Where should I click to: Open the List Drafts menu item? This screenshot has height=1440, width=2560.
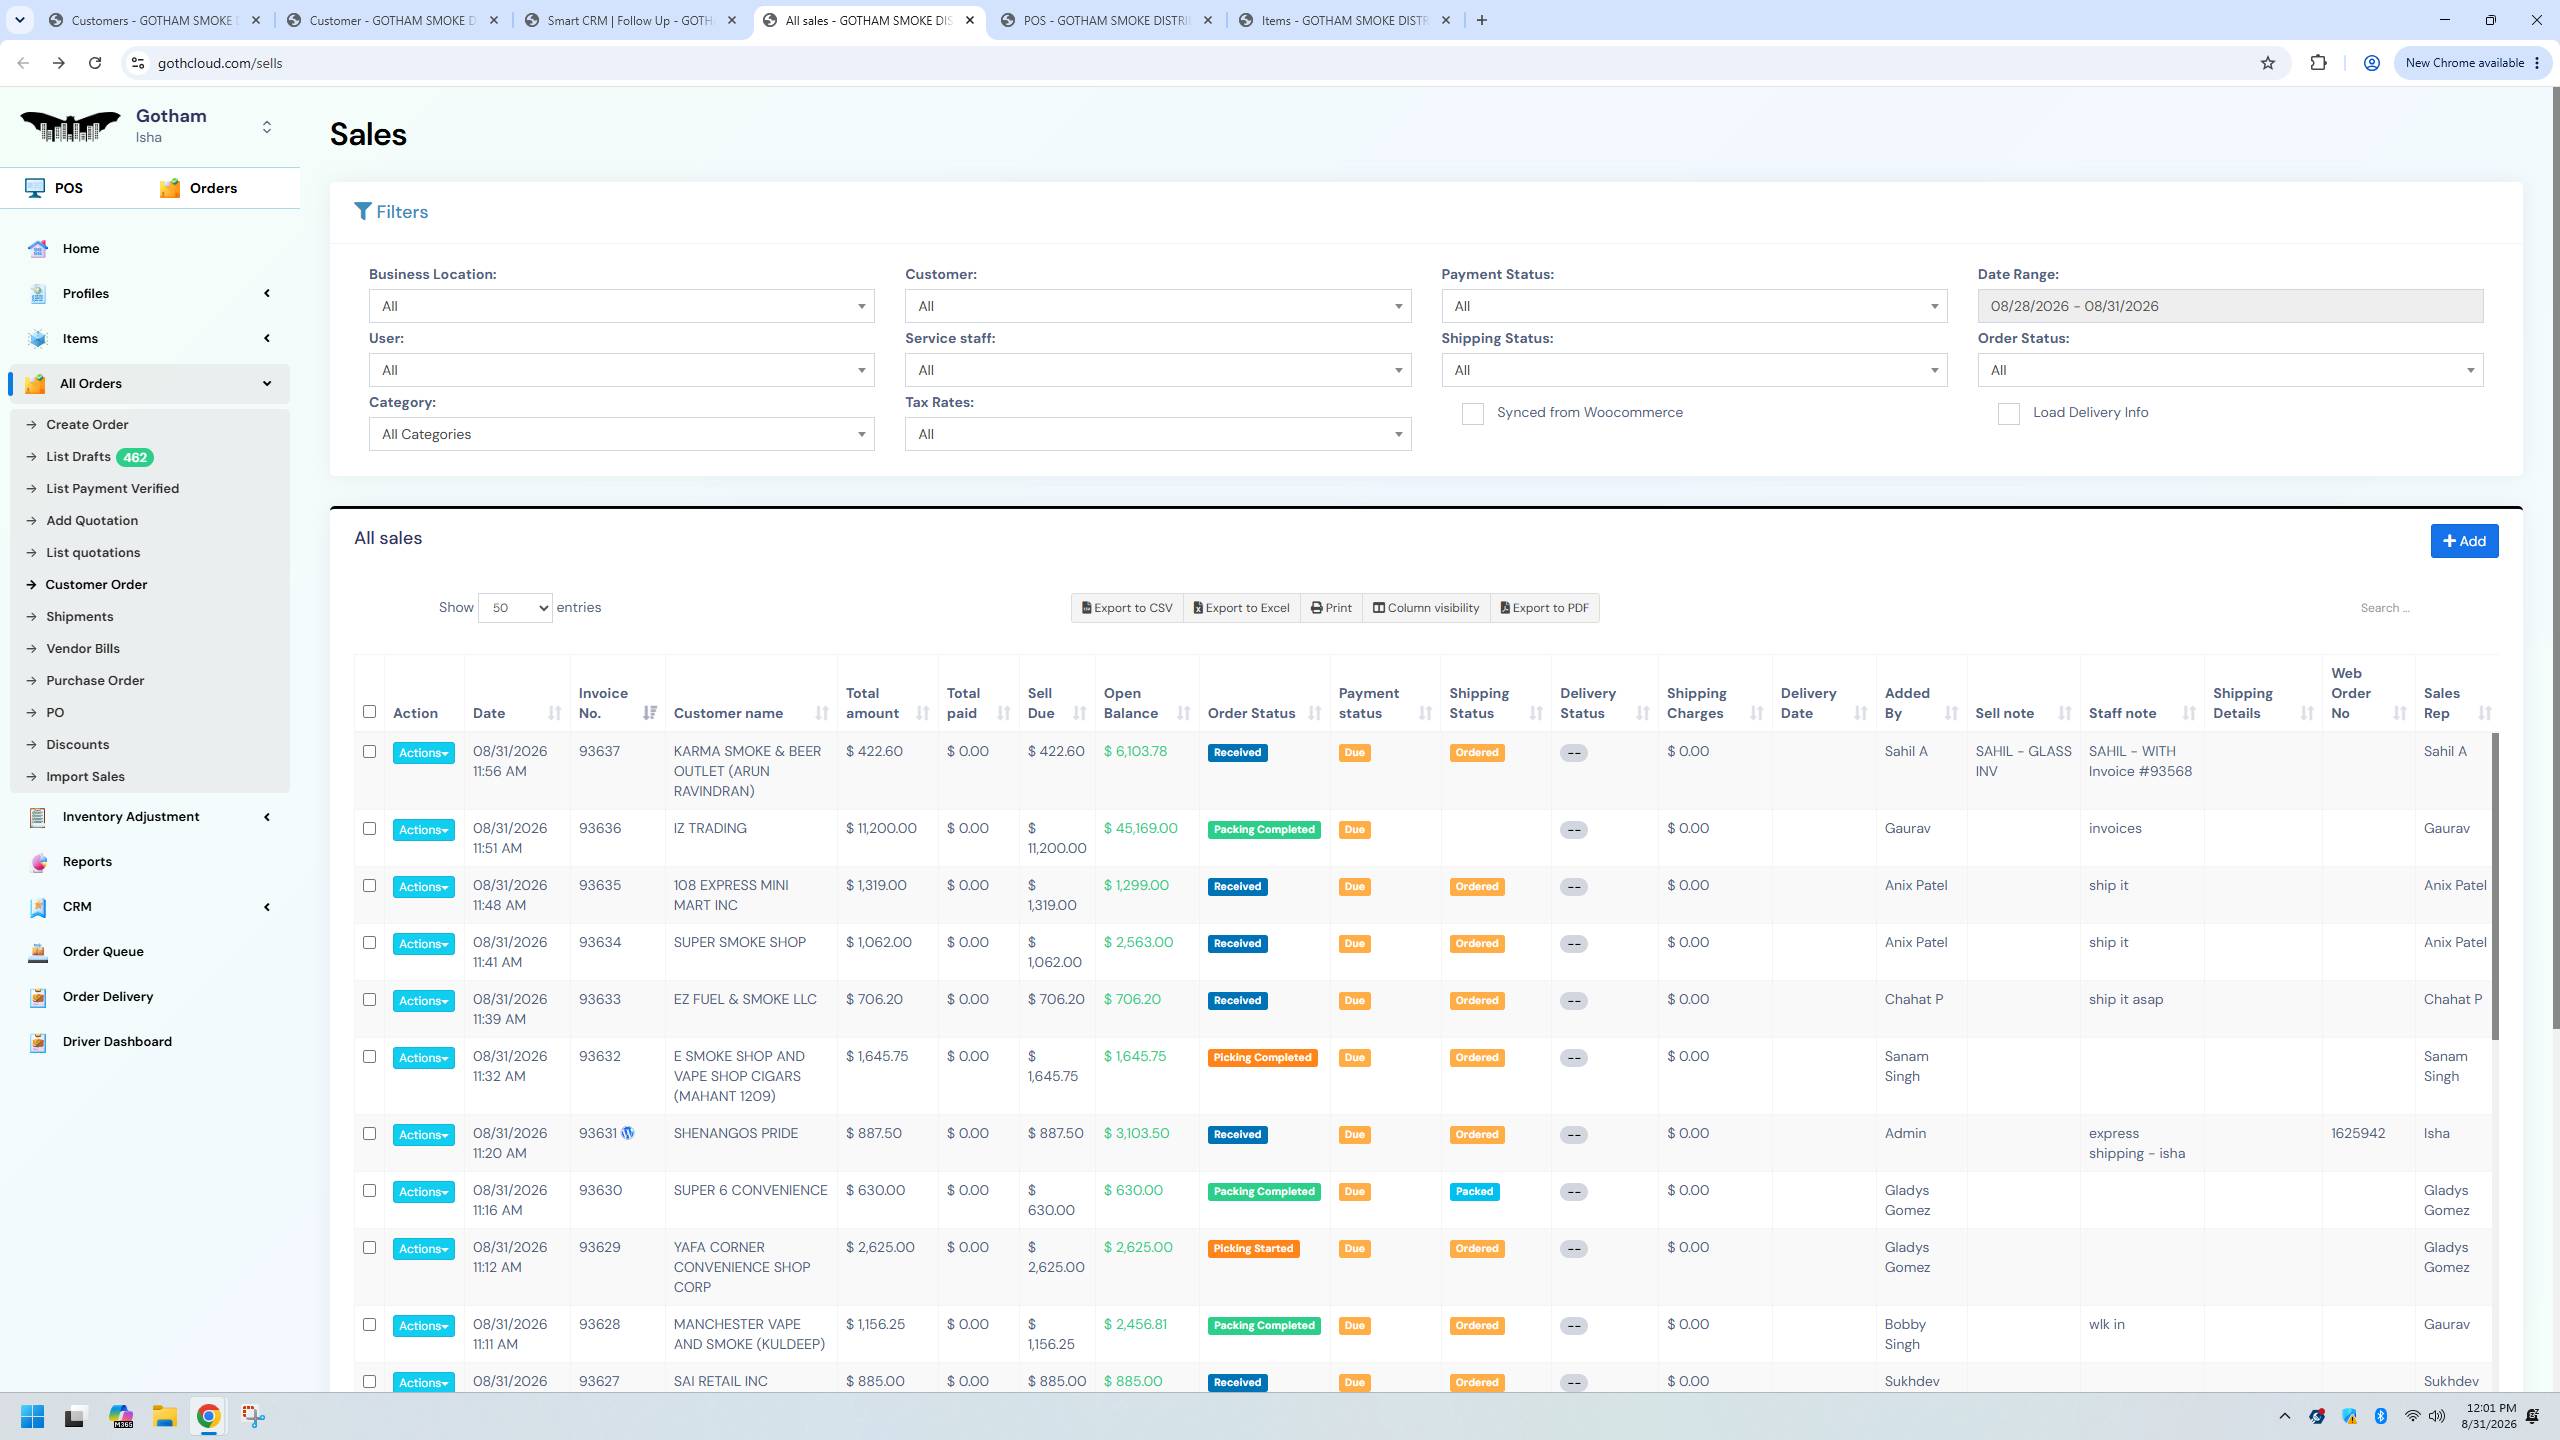(78, 457)
